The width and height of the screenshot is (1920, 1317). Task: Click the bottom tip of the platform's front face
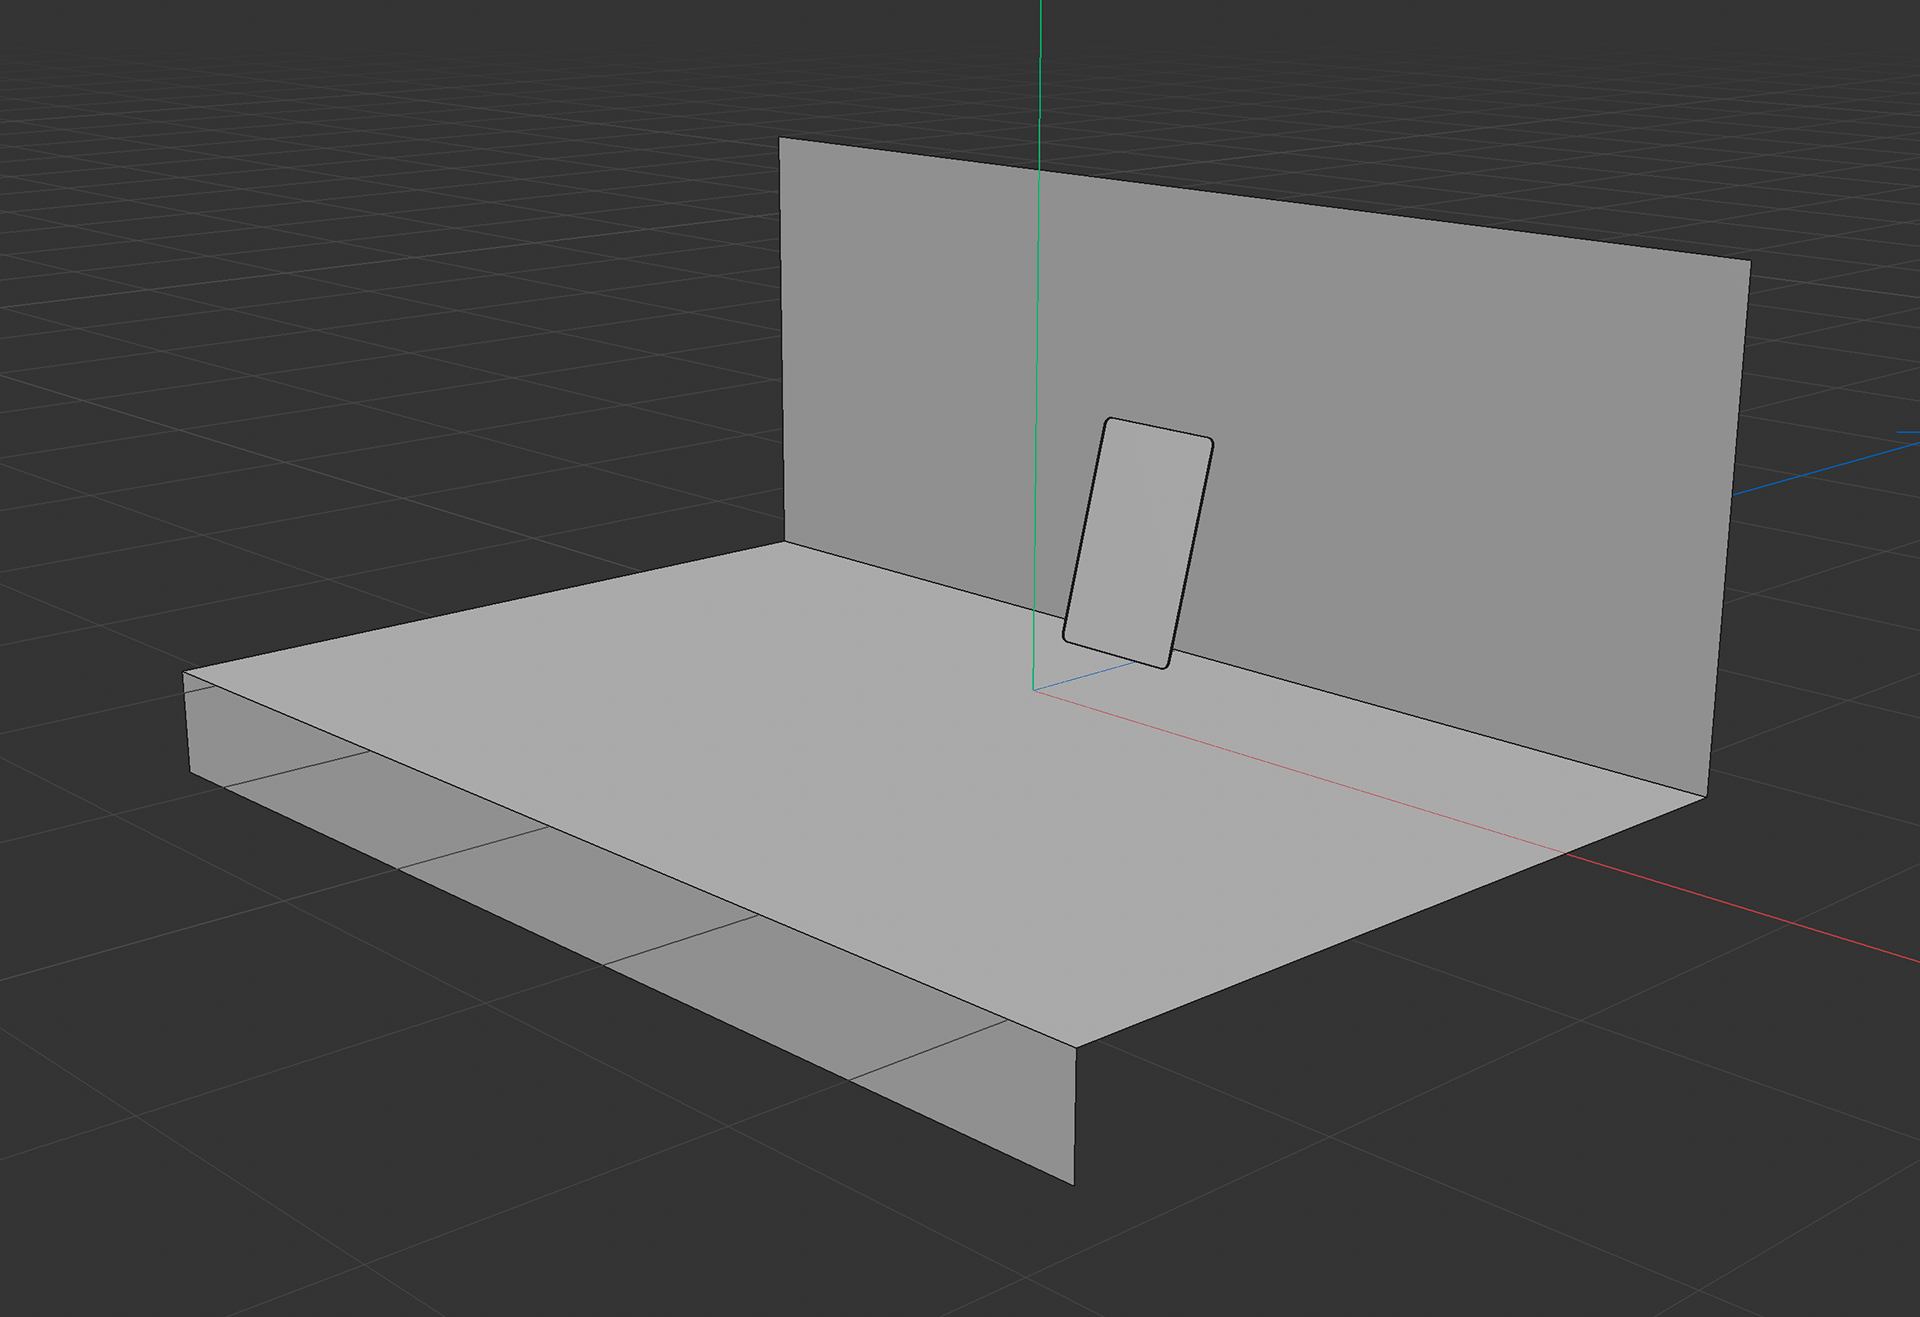click(1073, 1184)
